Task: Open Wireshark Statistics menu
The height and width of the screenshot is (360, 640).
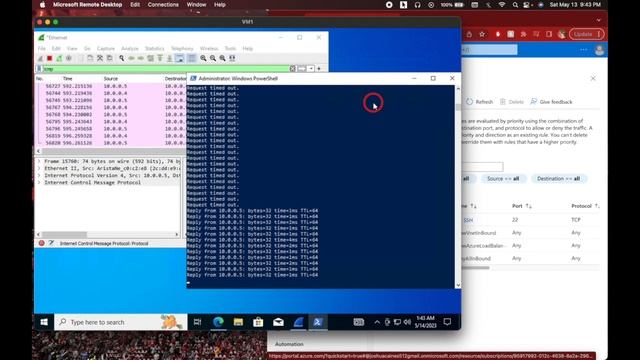Action: (x=155, y=49)
